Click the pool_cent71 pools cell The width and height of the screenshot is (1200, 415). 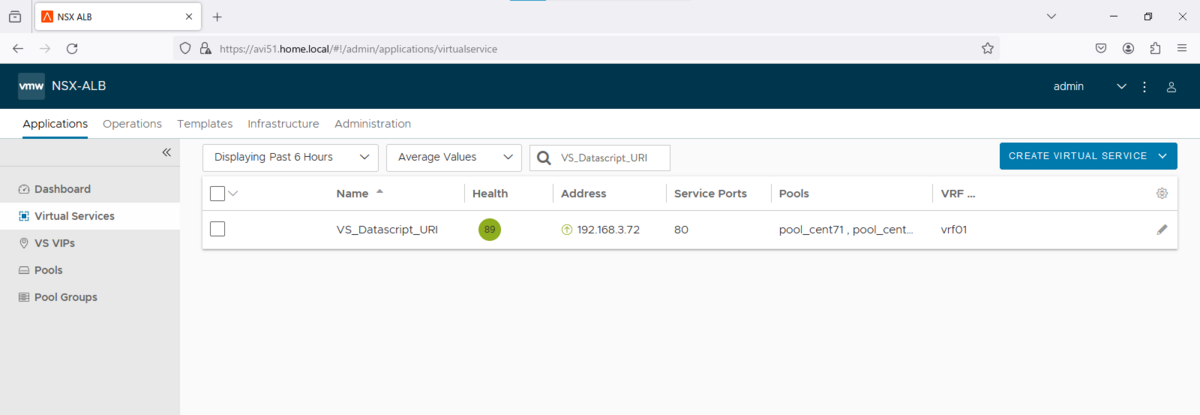846,229
